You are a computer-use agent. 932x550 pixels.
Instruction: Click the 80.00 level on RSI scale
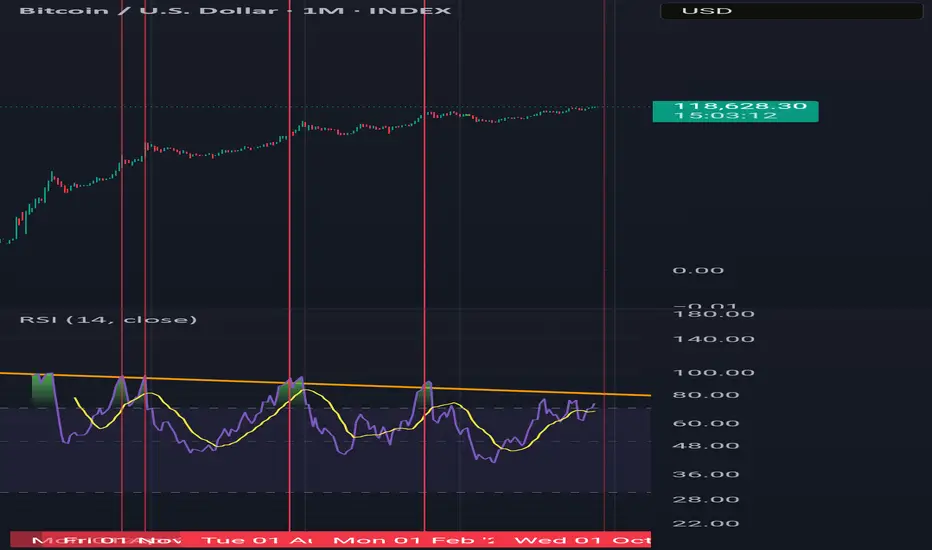(706, 395)
